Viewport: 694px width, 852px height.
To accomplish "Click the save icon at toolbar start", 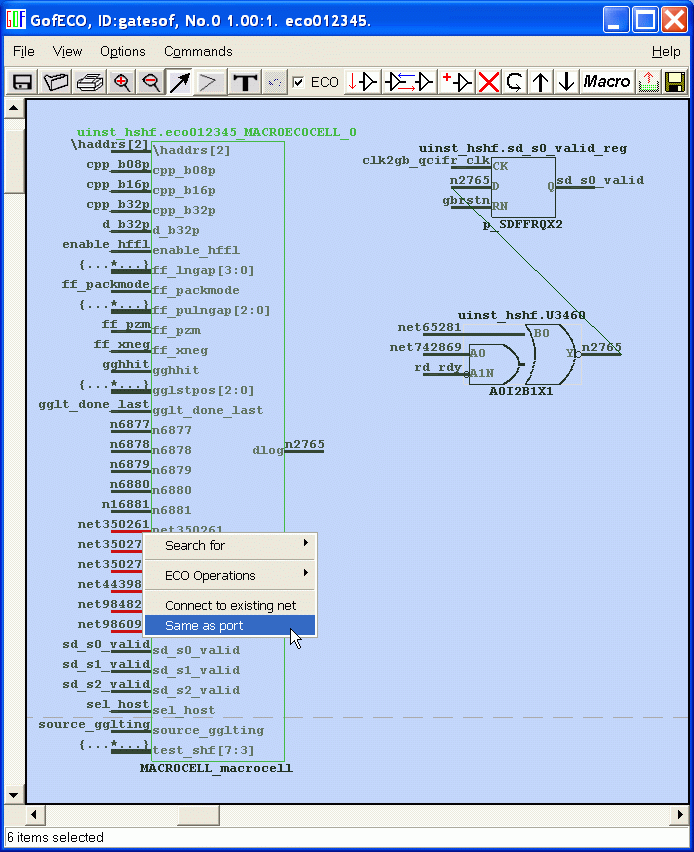I will tap(22, 82).
